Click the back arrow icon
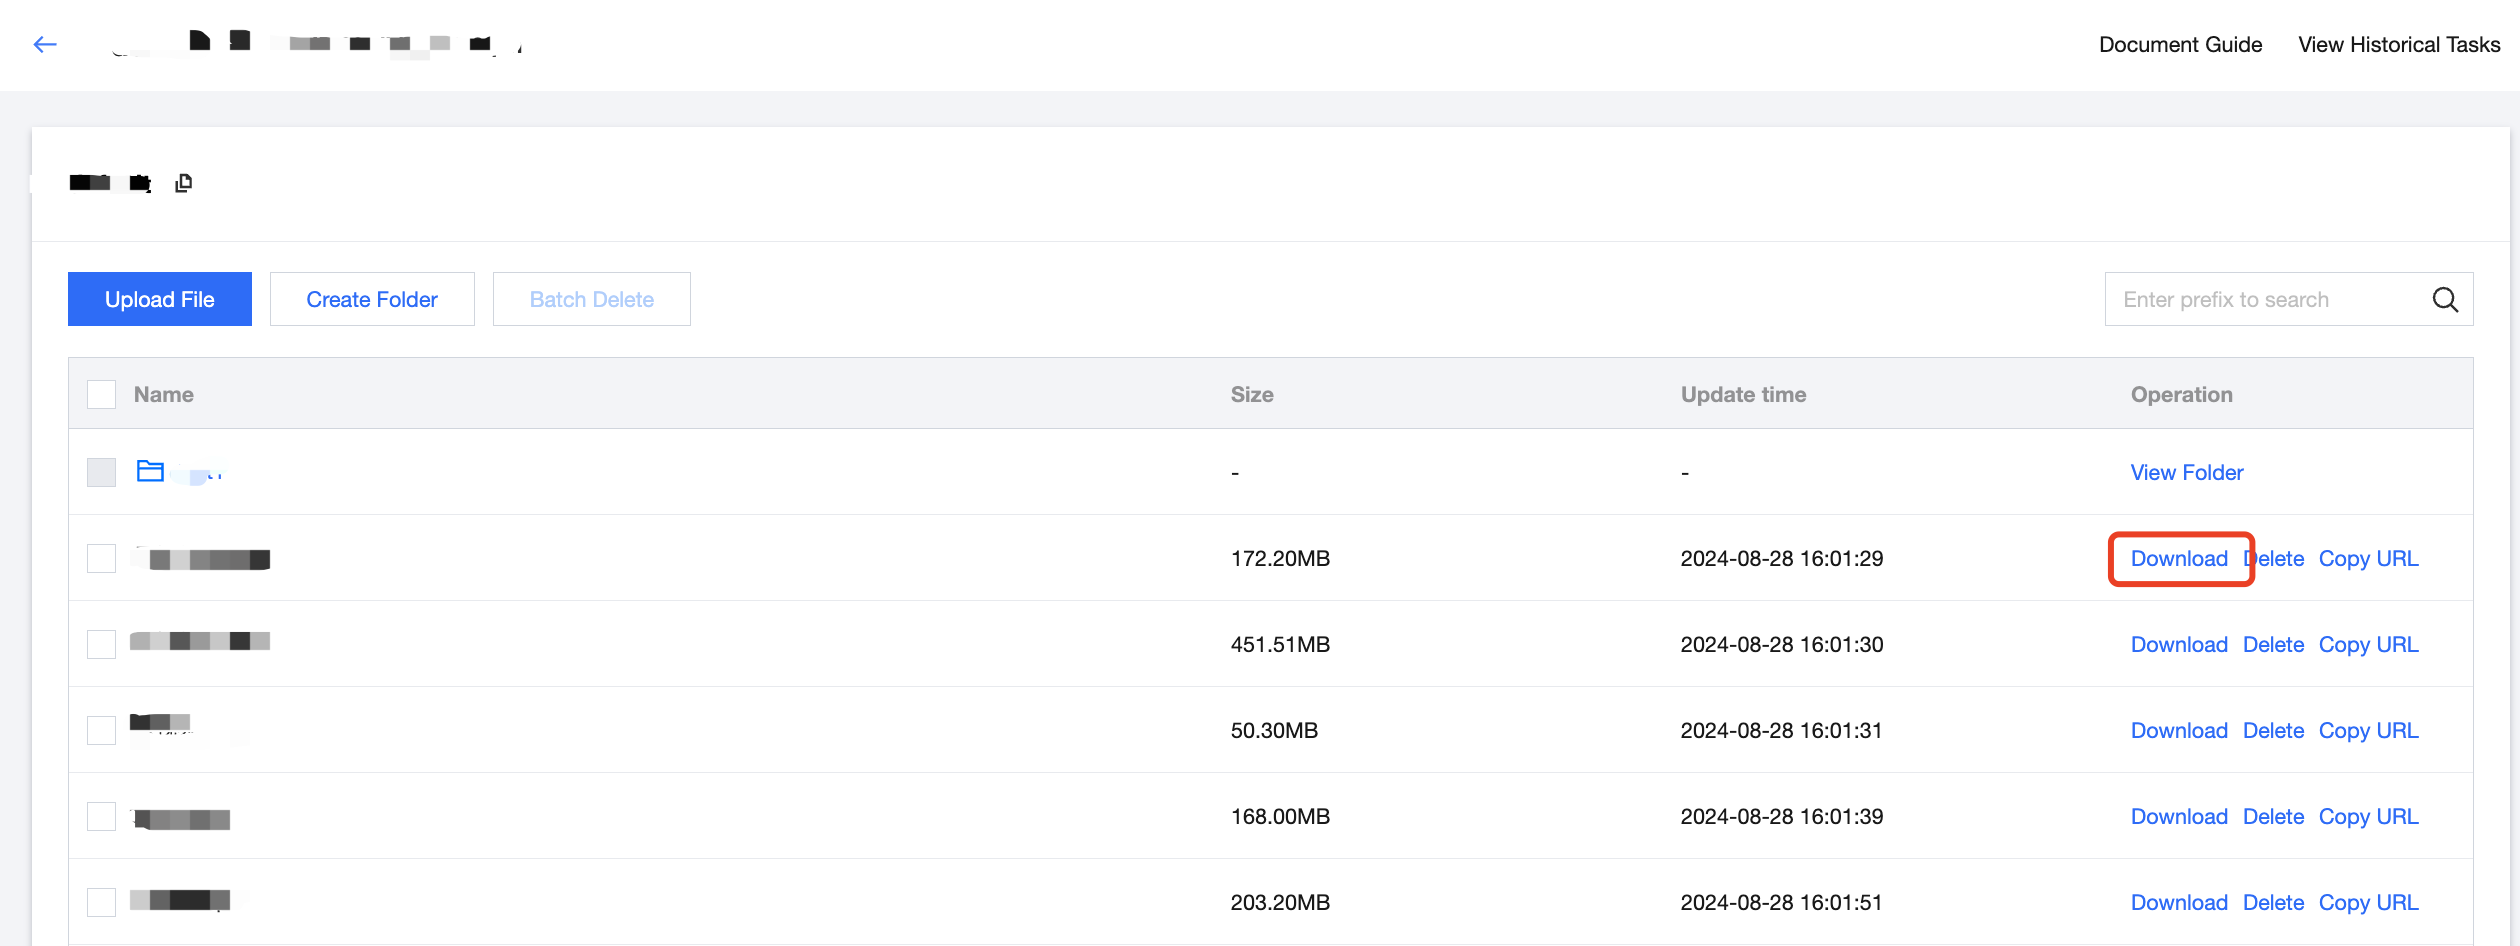 (x=45, y=44)
